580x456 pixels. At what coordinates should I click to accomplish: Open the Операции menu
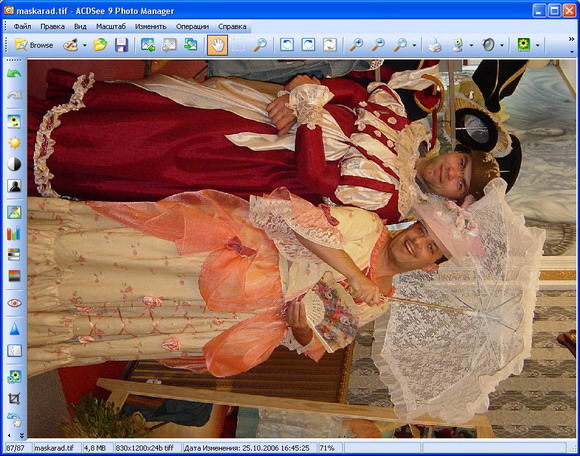pyautogui.click(x=192, y=27)
